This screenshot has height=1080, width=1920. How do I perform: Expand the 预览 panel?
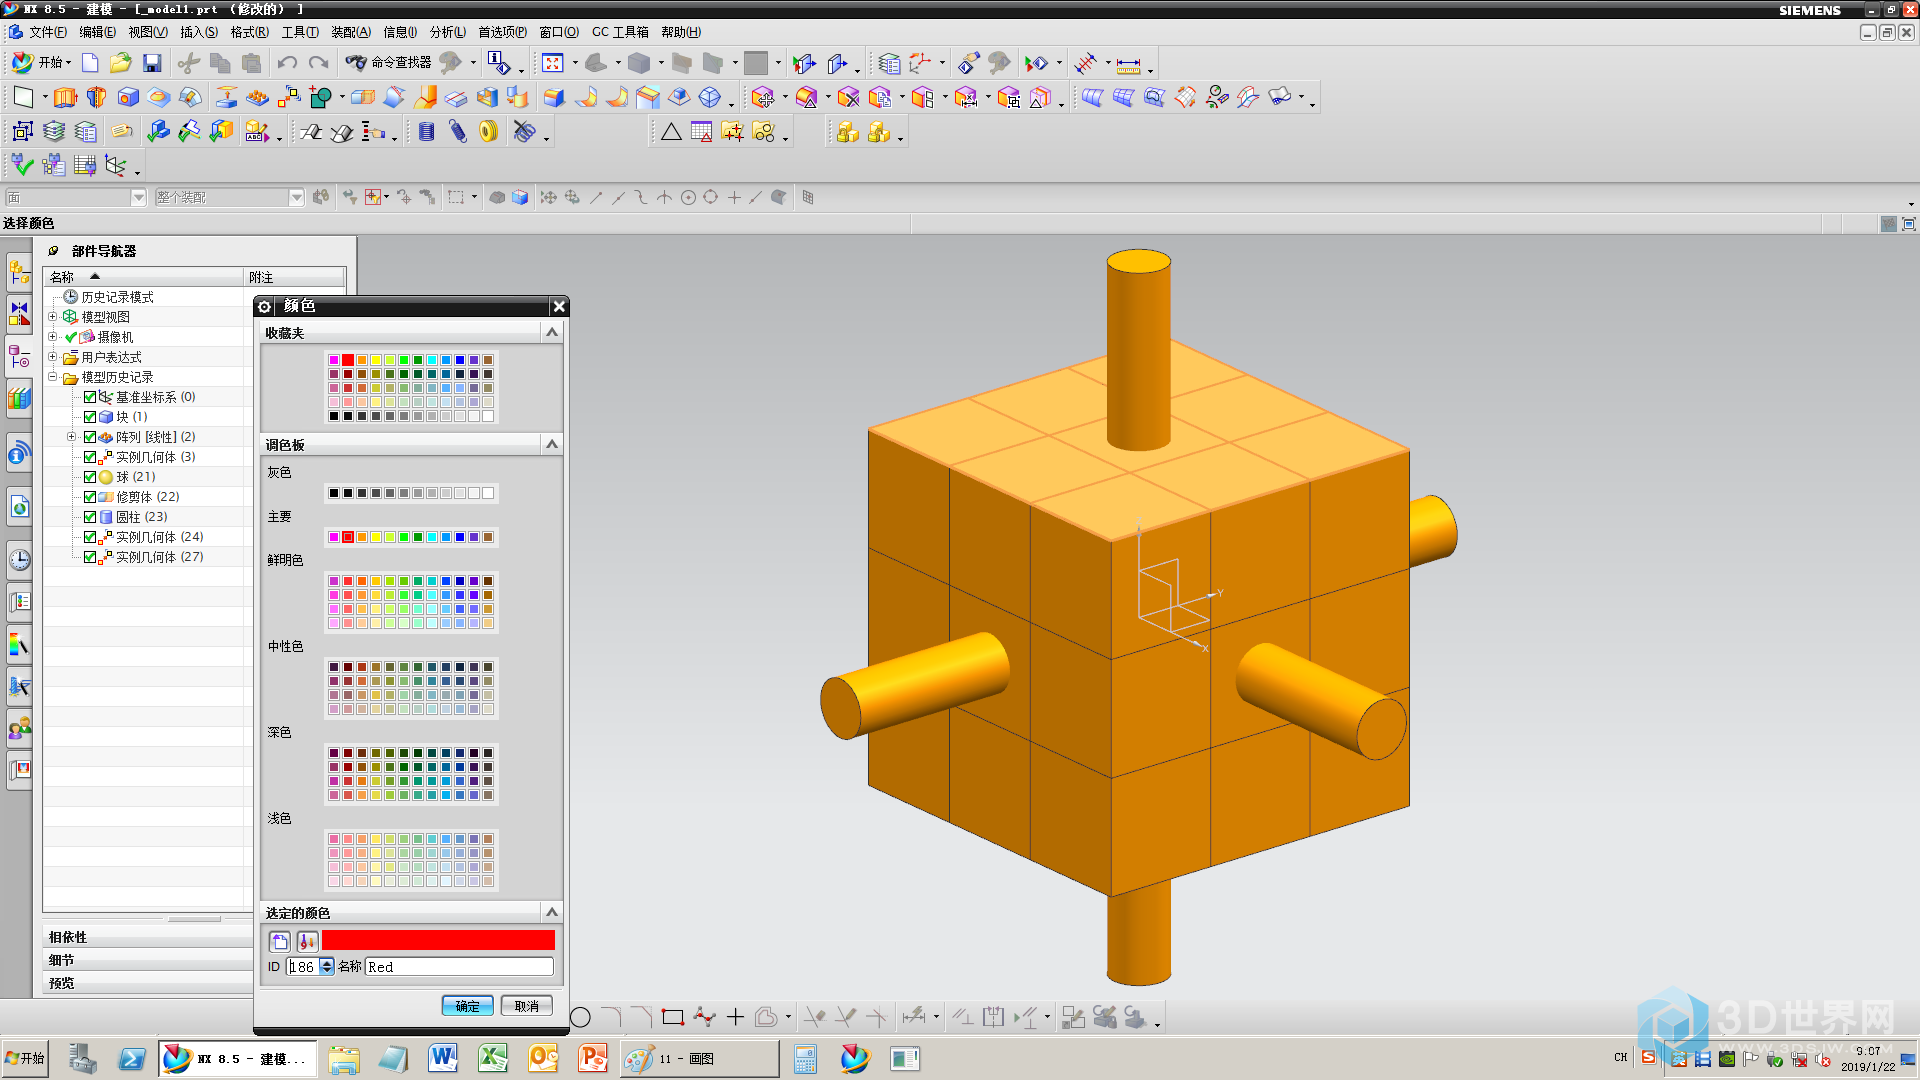click(148, 983)
